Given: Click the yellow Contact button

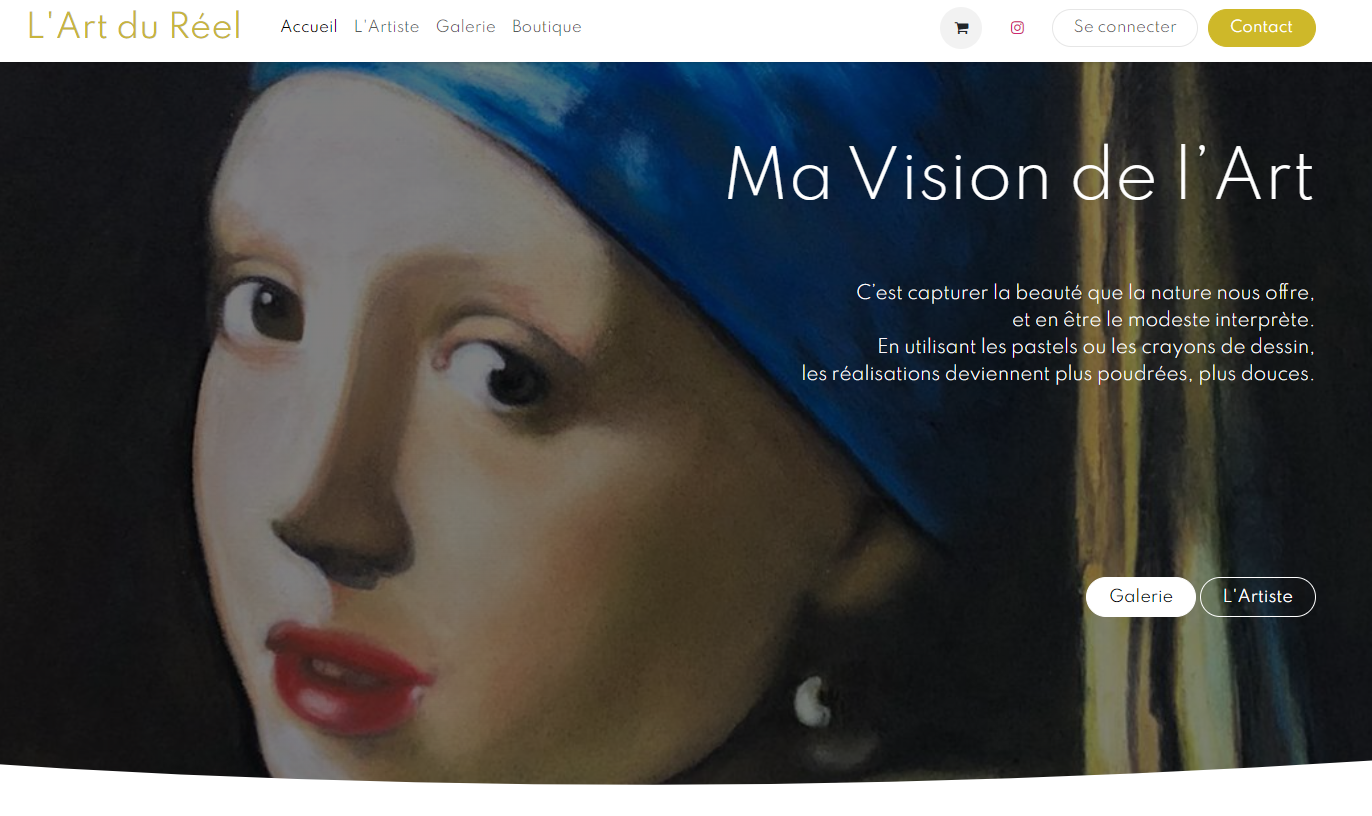Looking at the screenshot, I should point(1262,28).
